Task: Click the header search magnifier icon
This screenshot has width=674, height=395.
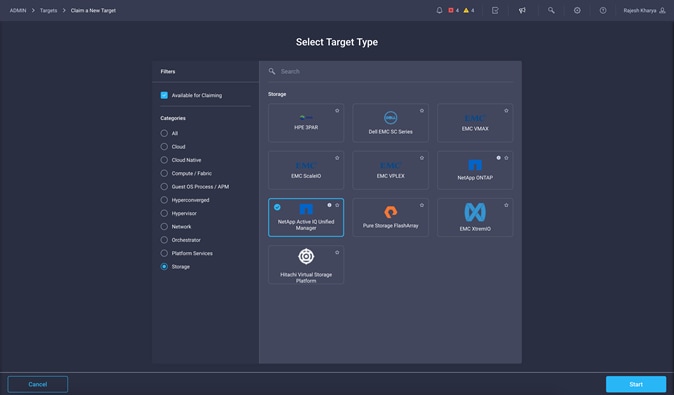Action: [551, 10]
